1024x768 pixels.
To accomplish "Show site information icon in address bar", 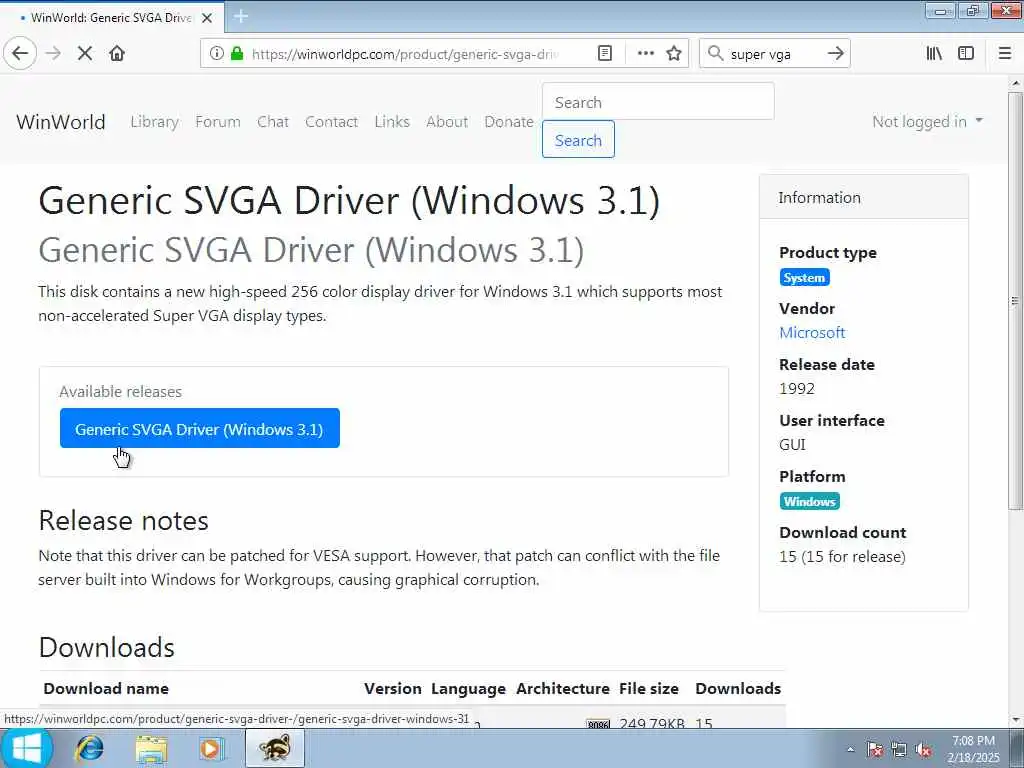I will 216,54.
